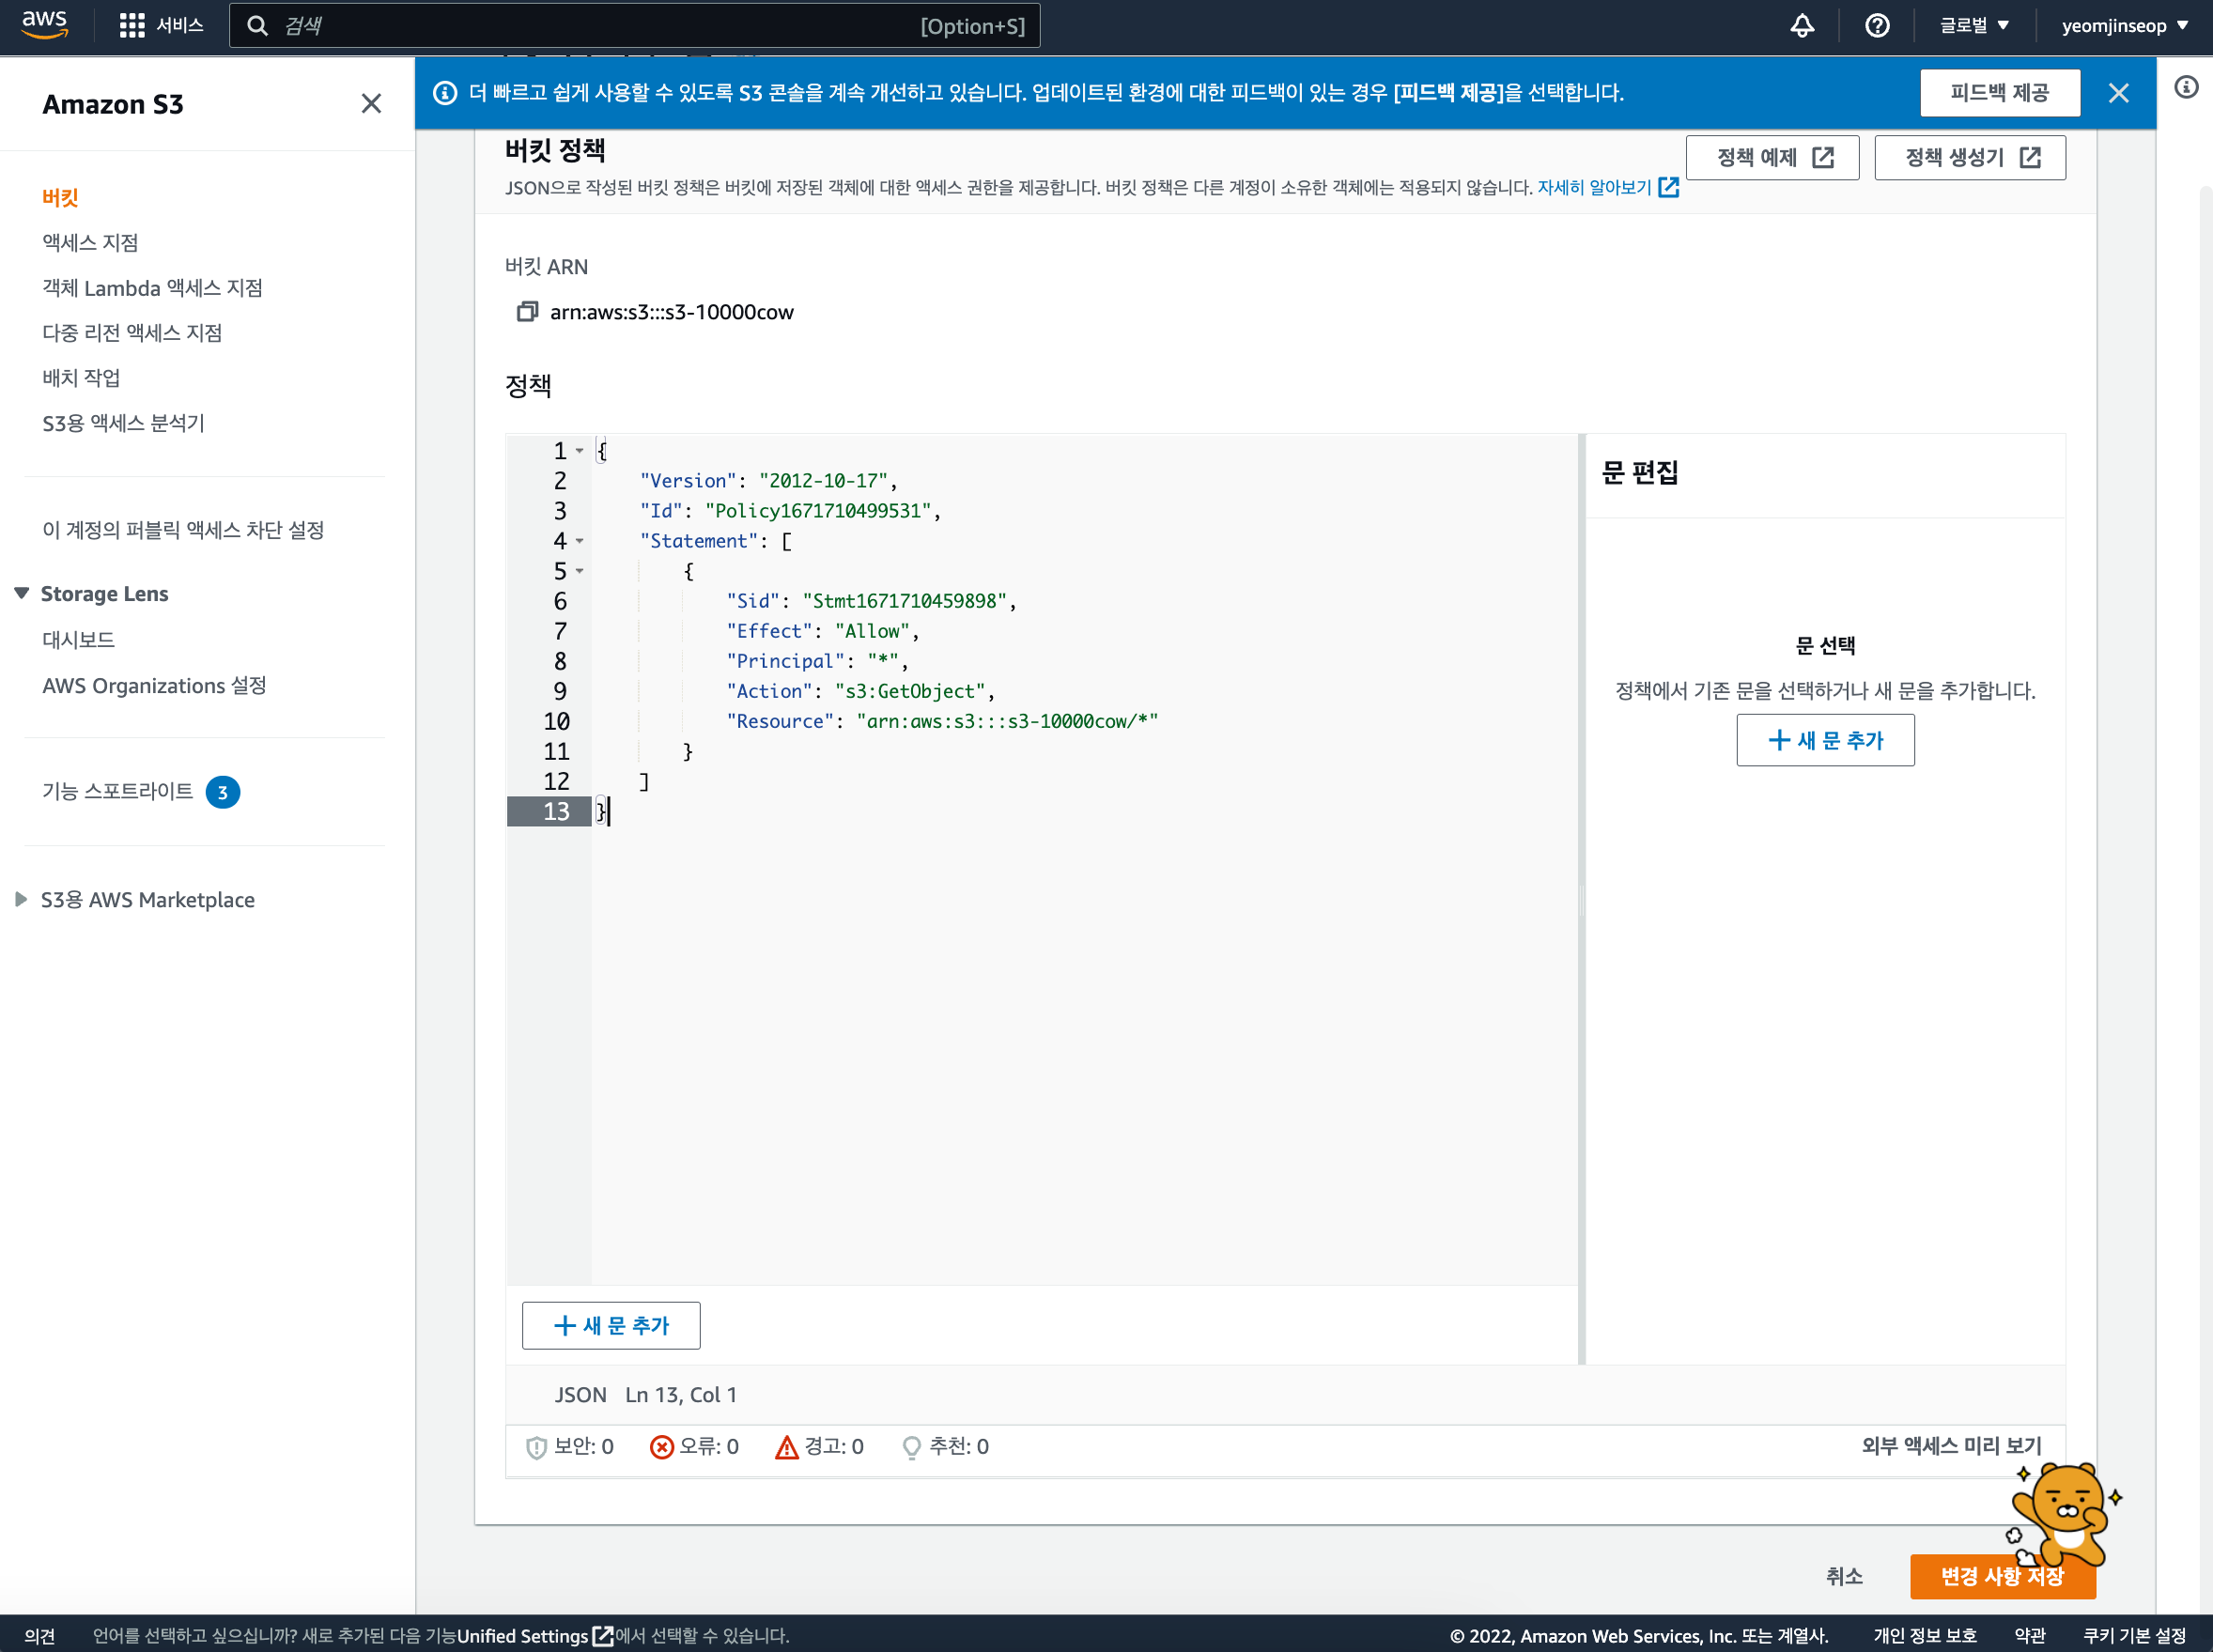Screen dimensions: 2213x1652
Task: Click the AWS search input field
Action: click(x=600, y=26)
